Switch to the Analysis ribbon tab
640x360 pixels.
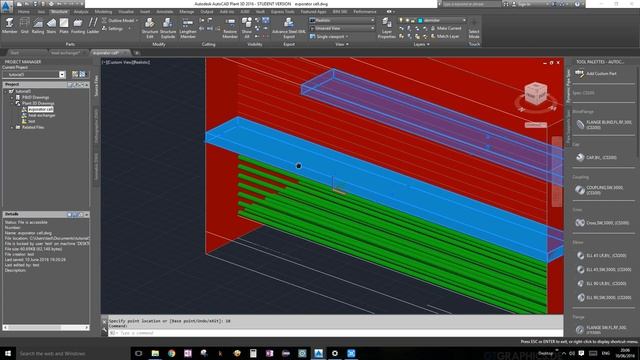[x=81, y=12]
